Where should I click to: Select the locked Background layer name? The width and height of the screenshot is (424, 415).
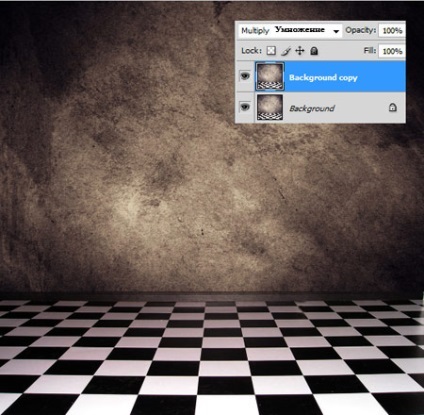click(x=312, y=108)
